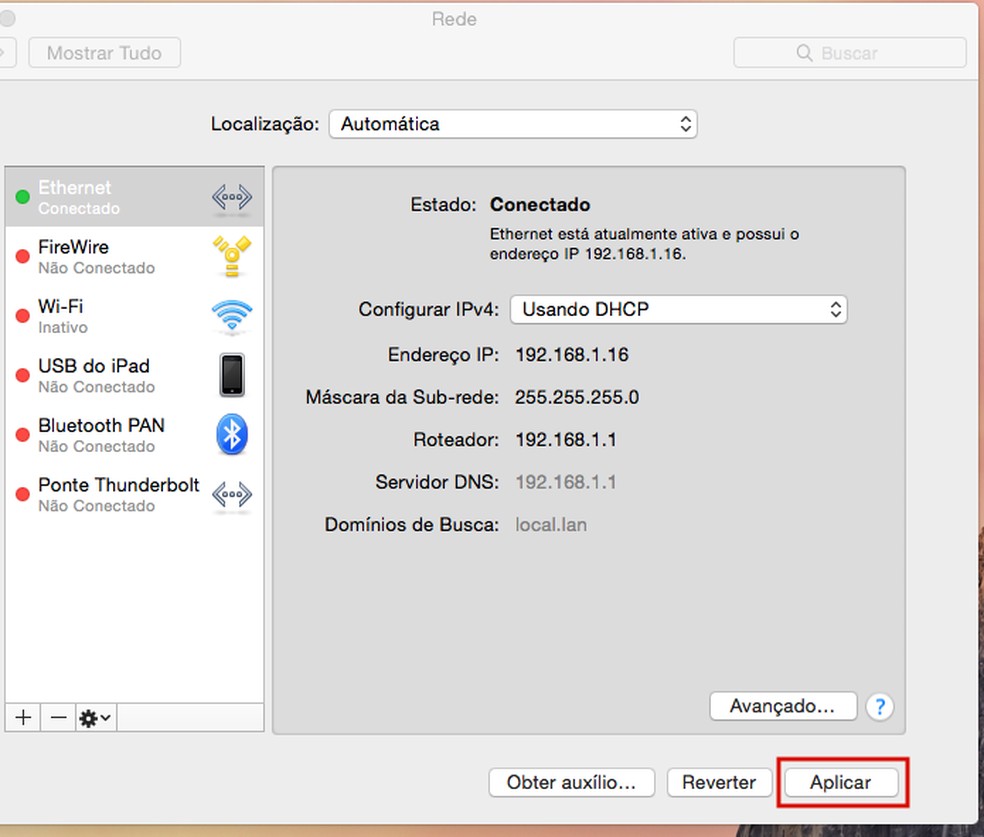Click the red status dot beside FireWire
Screen dimensions: 984x837
click(x=23, y=256)
